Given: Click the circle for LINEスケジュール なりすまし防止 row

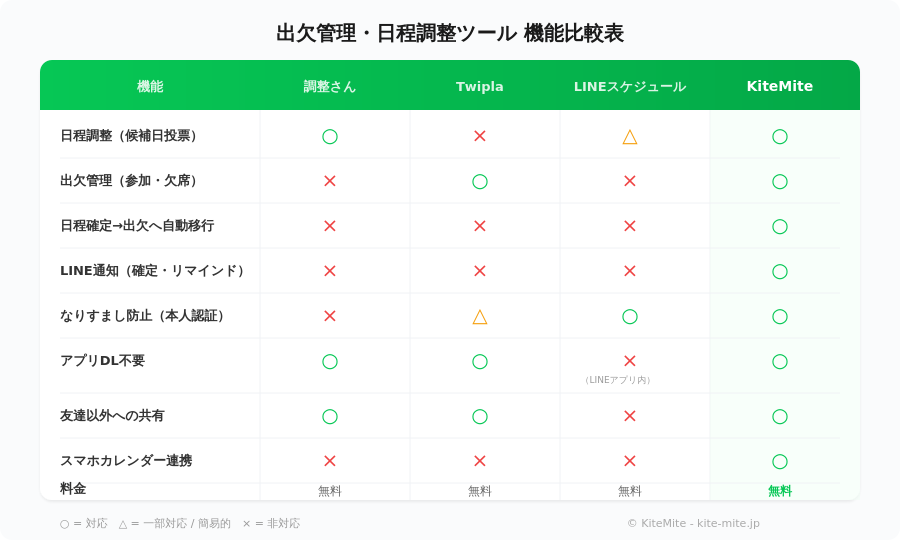Looking at the screenshot, I should coord(630,316).
